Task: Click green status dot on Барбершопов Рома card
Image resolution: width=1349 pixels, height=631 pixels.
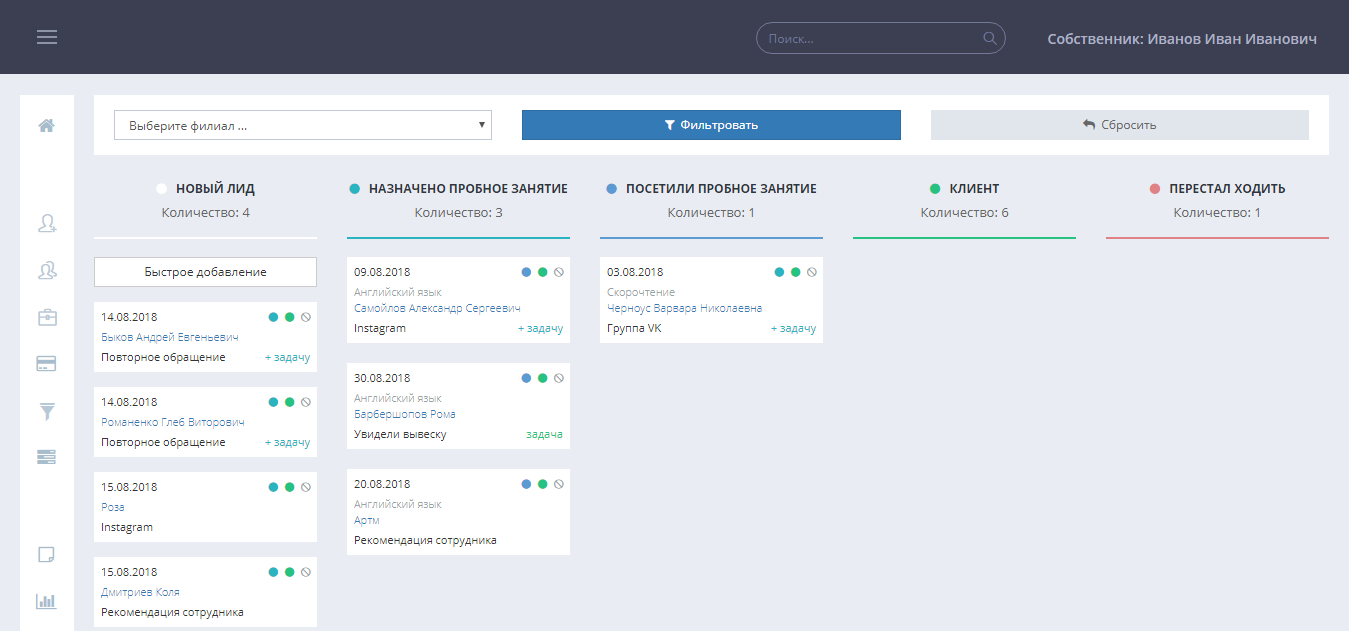Action: (543, 378)
